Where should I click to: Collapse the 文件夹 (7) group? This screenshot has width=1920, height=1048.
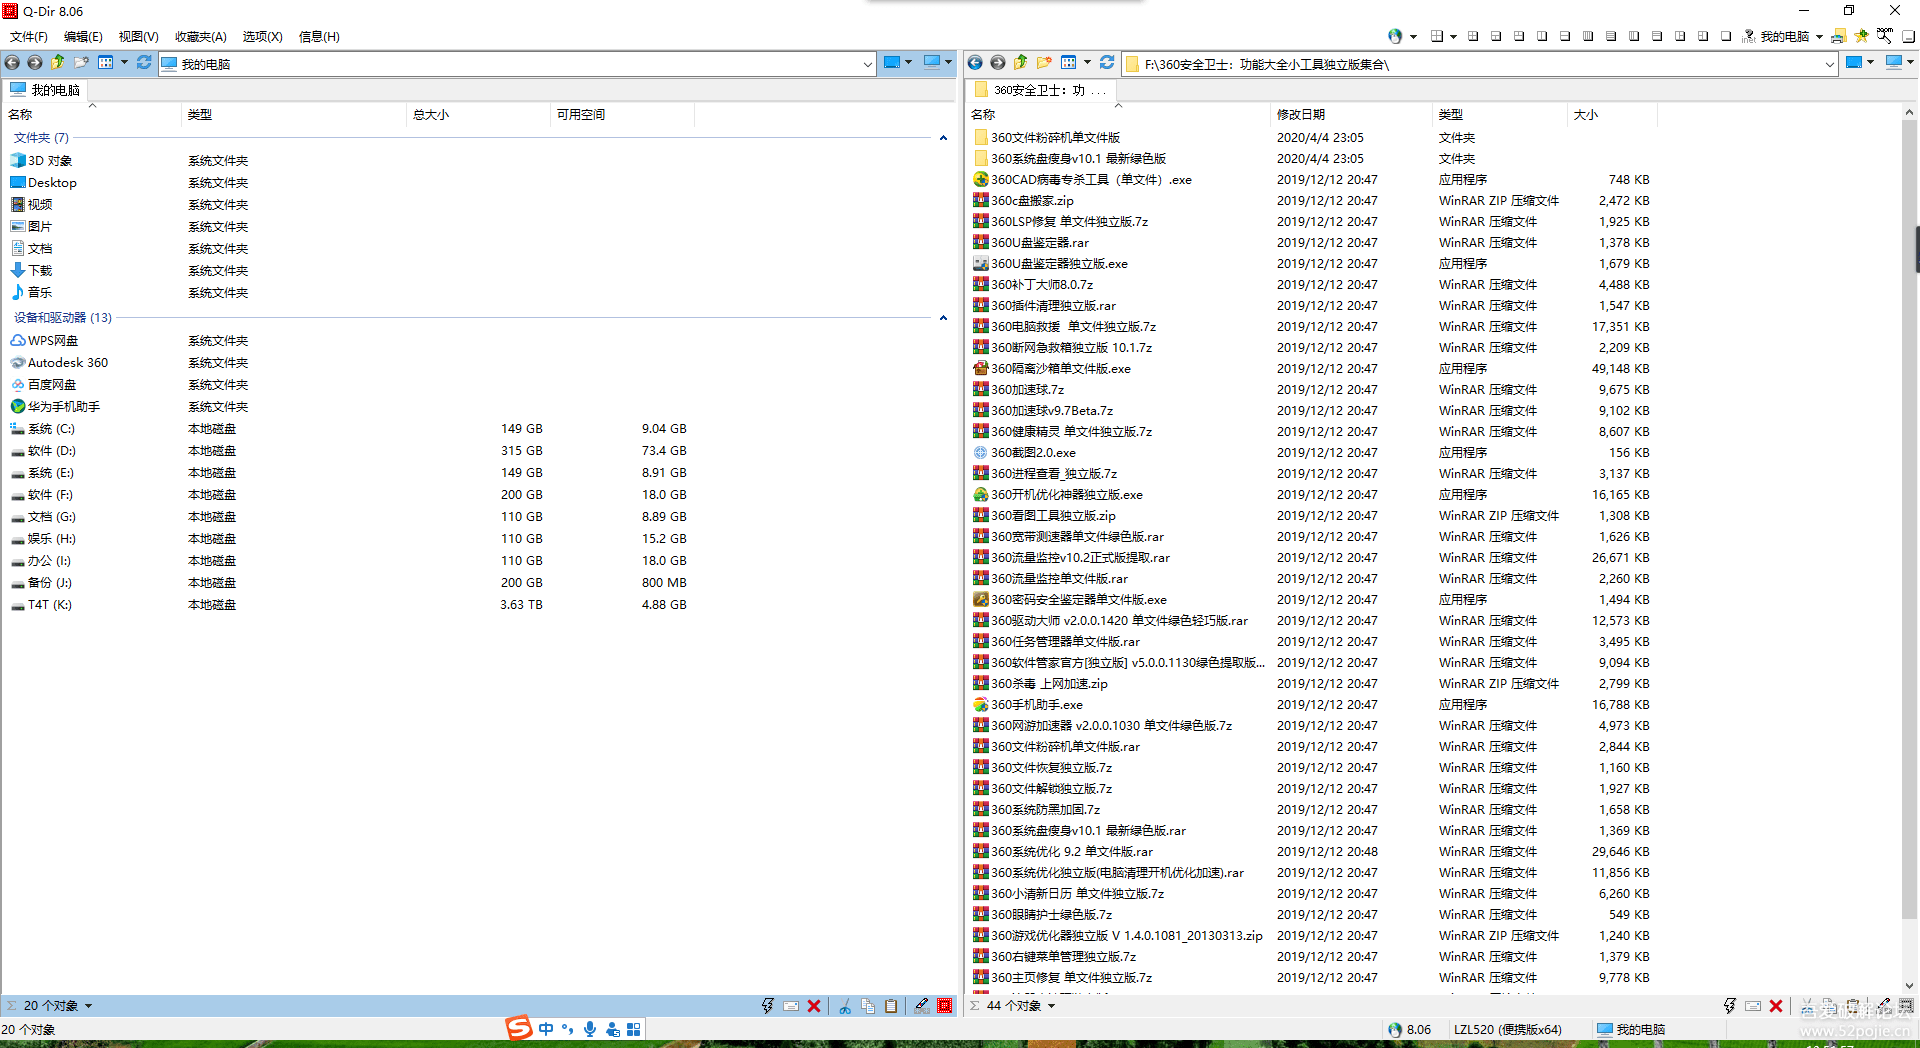pyautogui.click(x=943, y=138)
